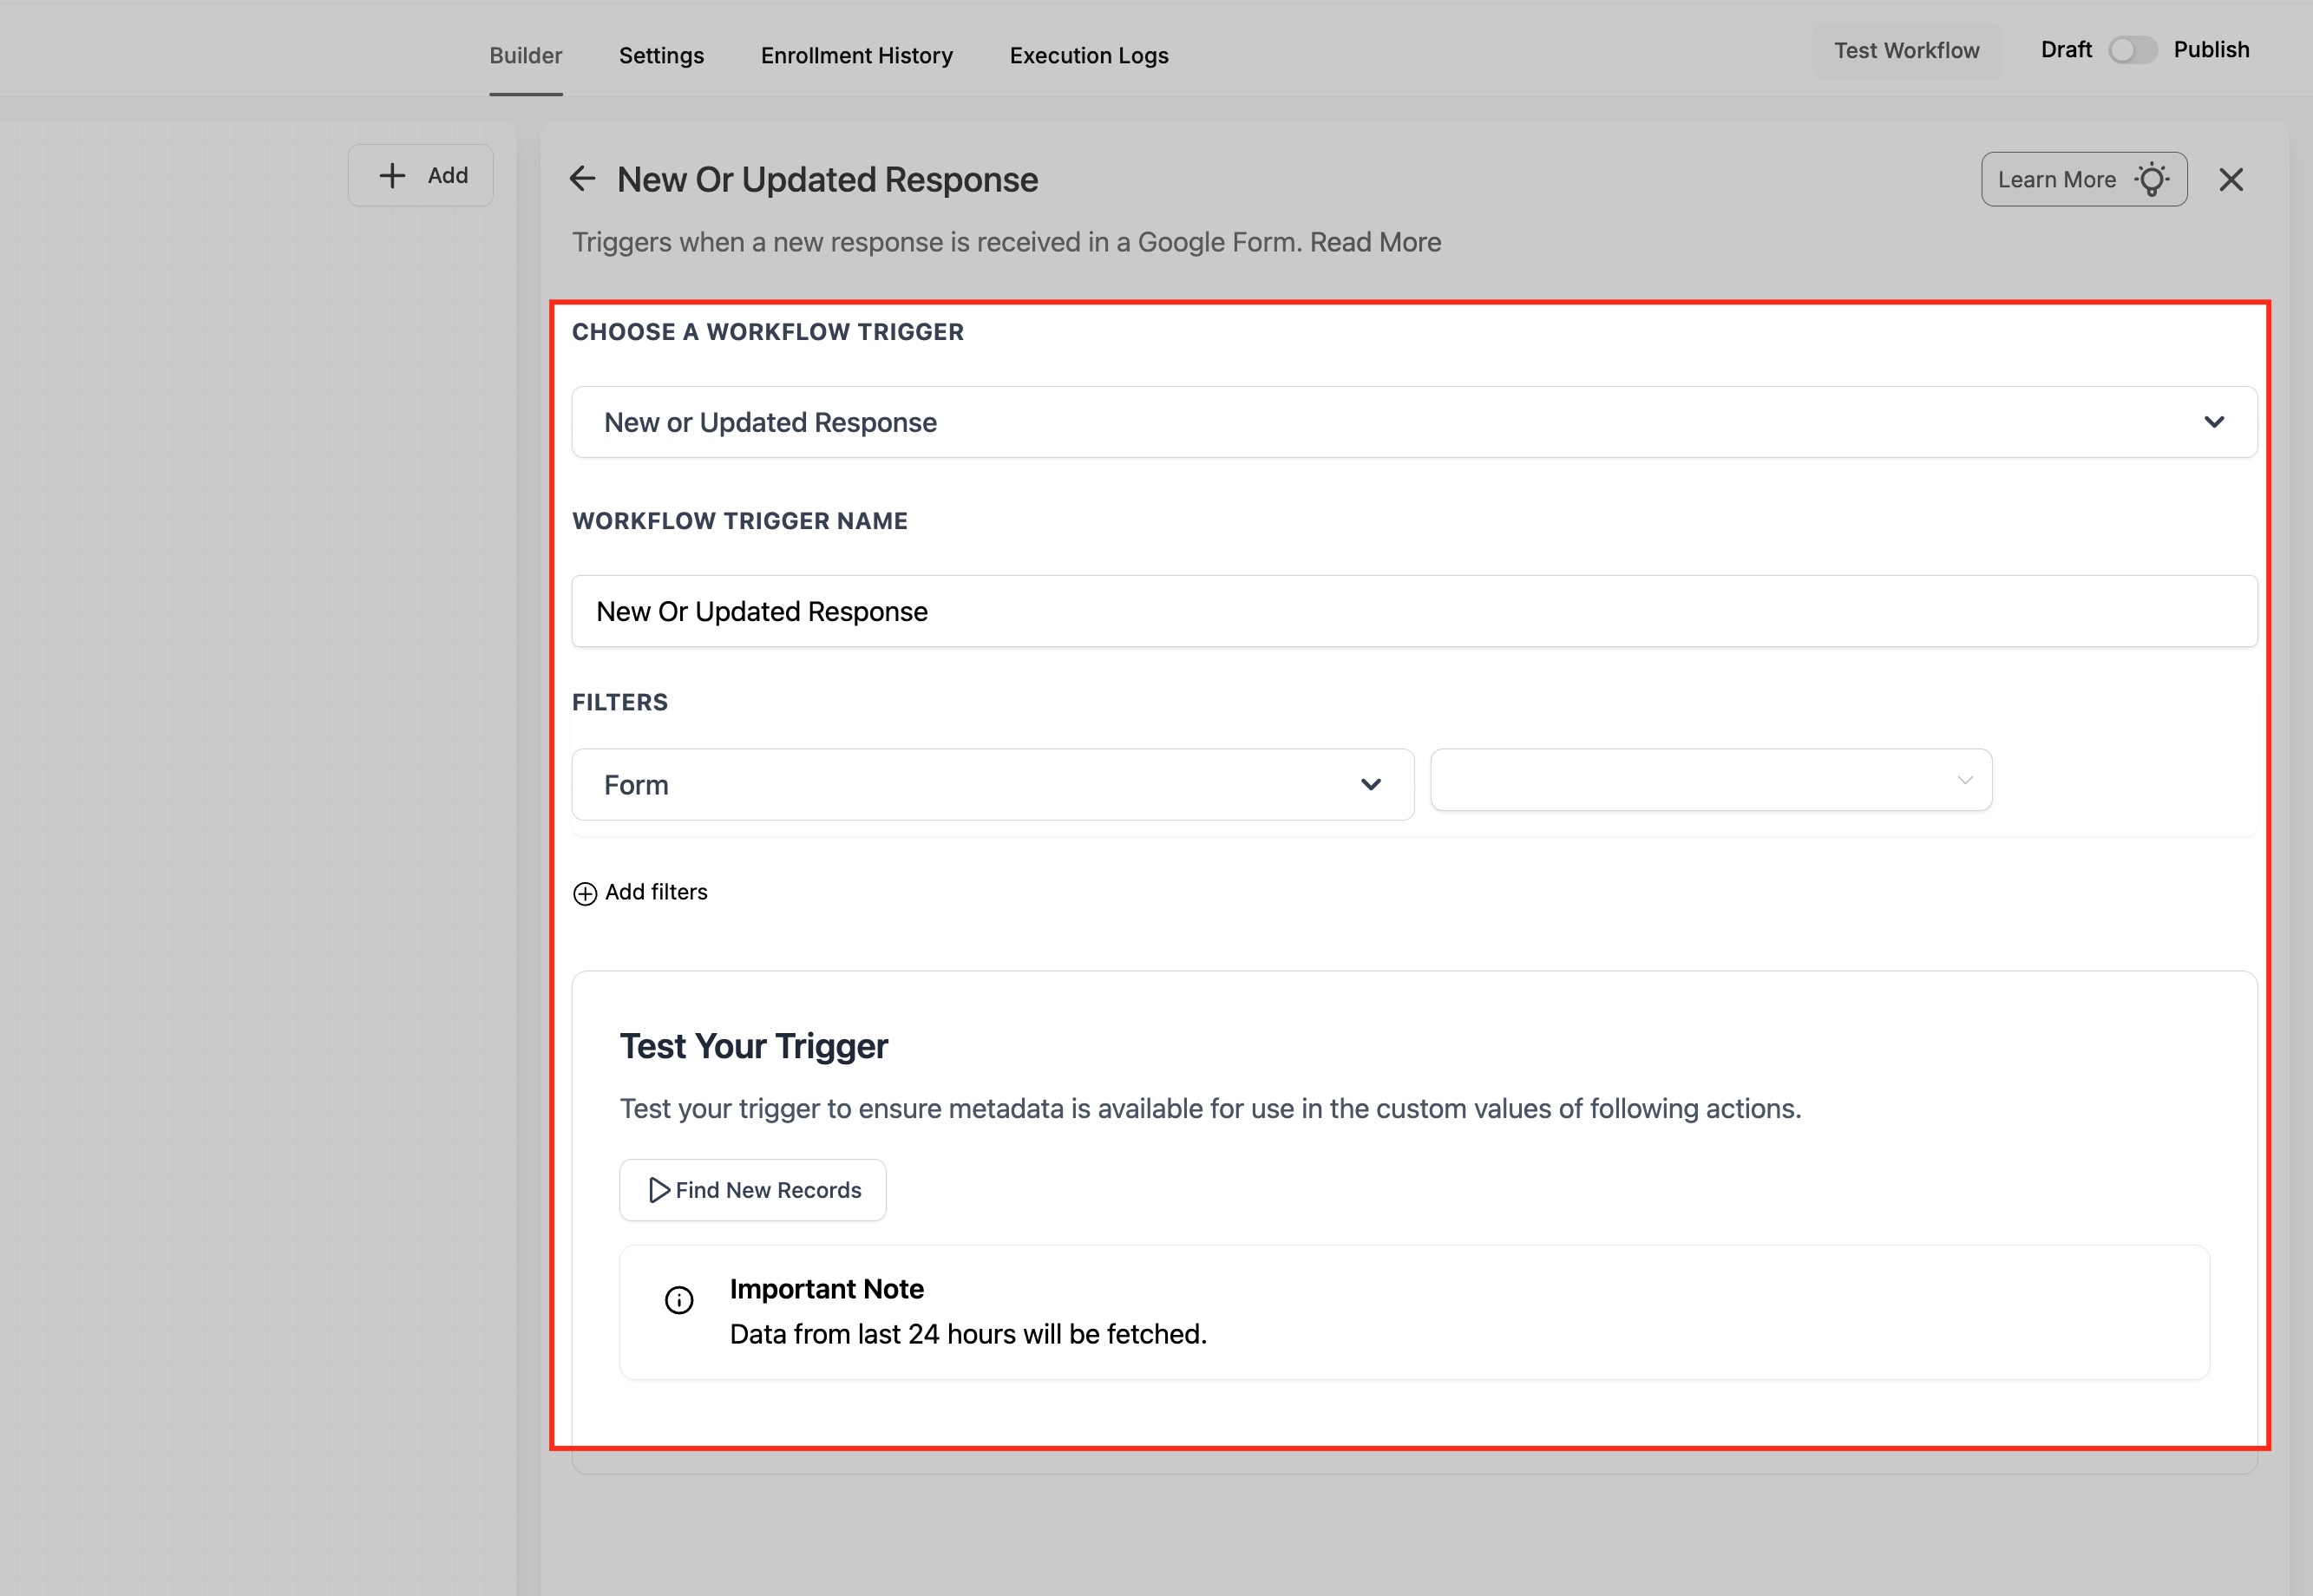Image resolution: width=2313 pixels, height=1596 pixels.
Task: Open the empty filter value dropdown
Action: point(1710,780)
